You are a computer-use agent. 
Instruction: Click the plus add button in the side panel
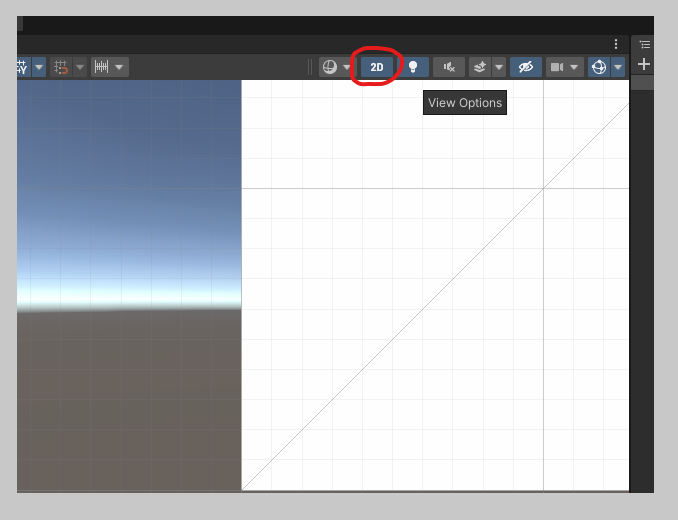coord(644,64)
